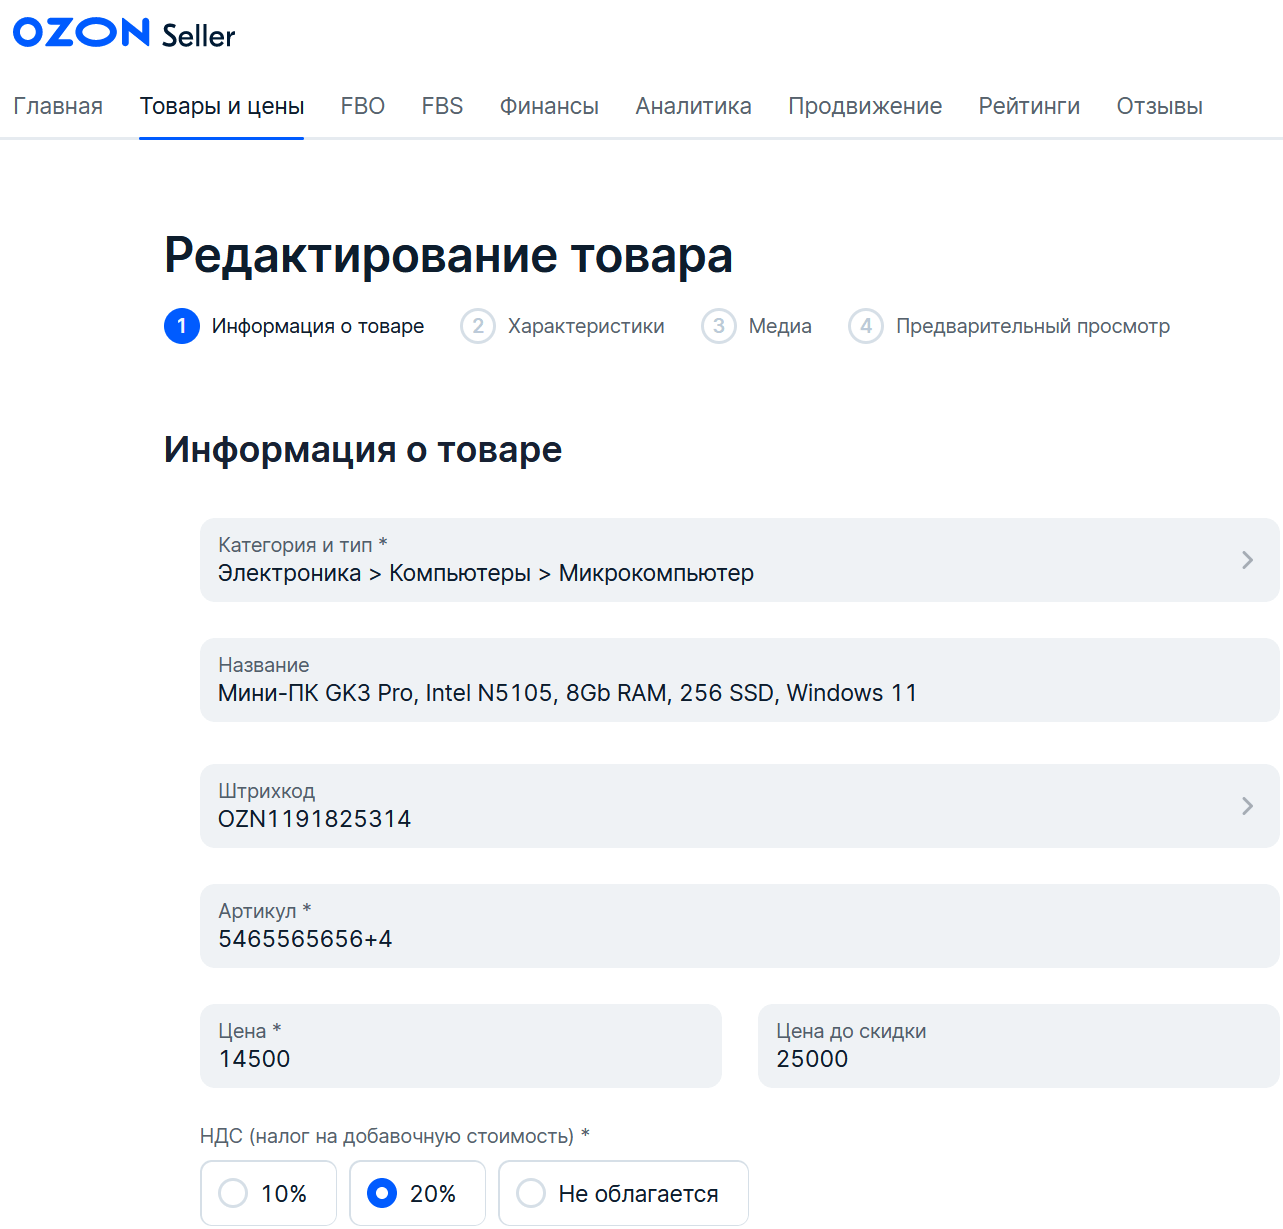Choose Не облагается НДС option

623,1193
